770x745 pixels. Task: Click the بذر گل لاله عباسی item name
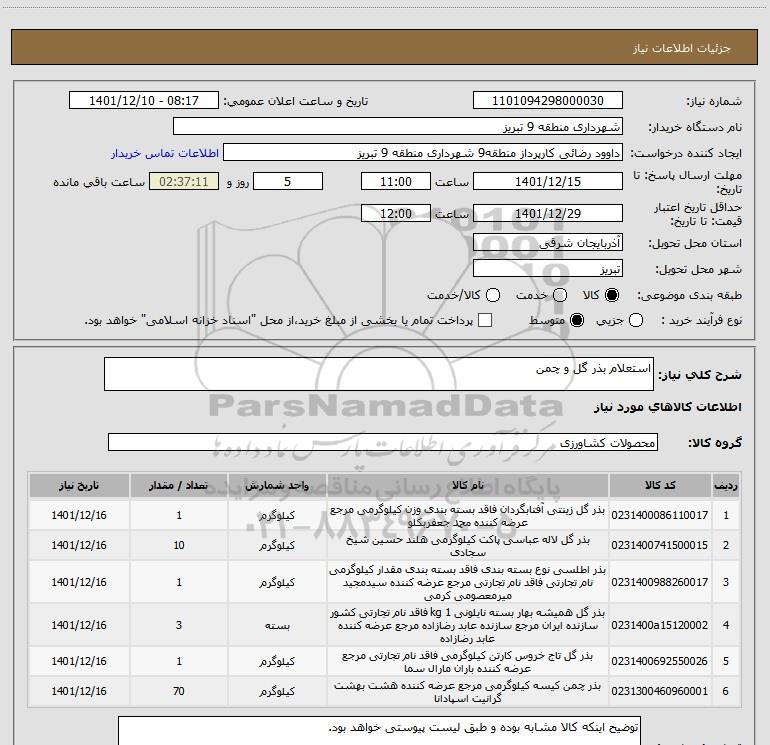click(468, 546)
